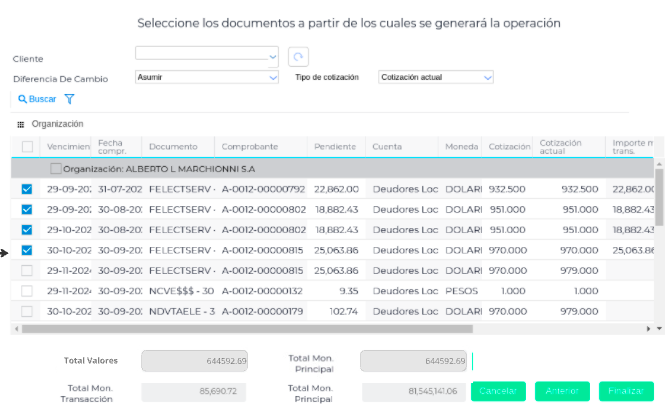This screenshot has width=665, height=410.
Task: Click the Buscar link
Action: click(x=42, y=99)
